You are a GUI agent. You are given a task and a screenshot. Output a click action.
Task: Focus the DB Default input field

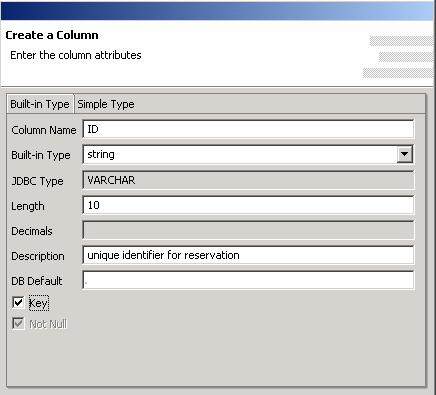[248, 280]
